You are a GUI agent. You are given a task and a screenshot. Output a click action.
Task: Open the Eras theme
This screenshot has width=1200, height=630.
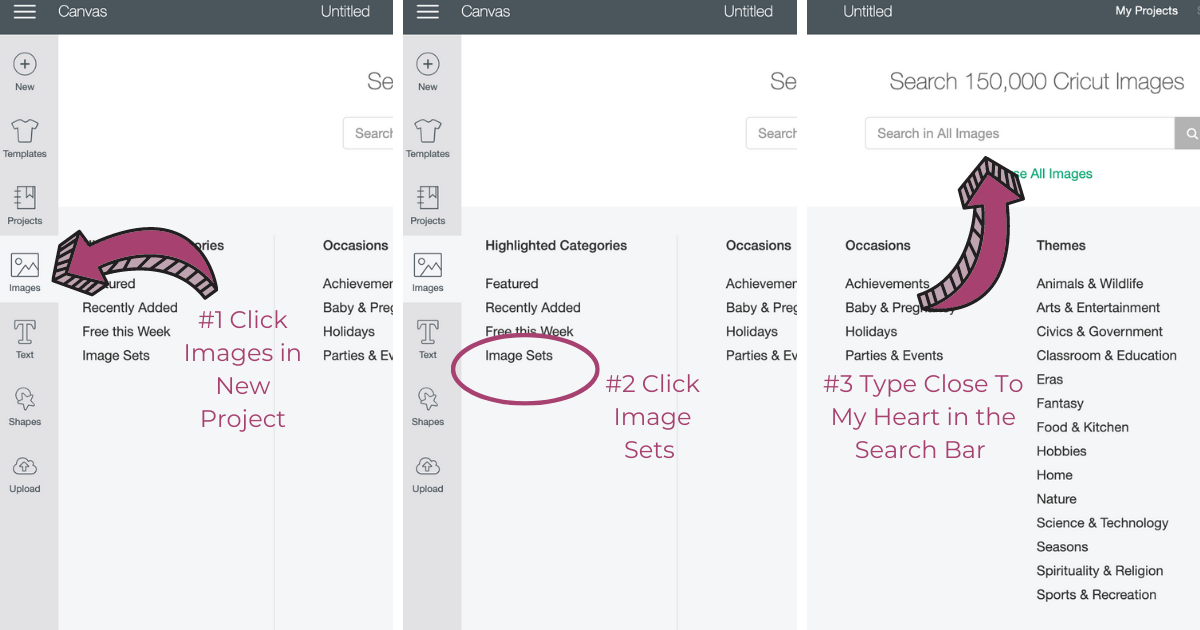click(1050, 380)
